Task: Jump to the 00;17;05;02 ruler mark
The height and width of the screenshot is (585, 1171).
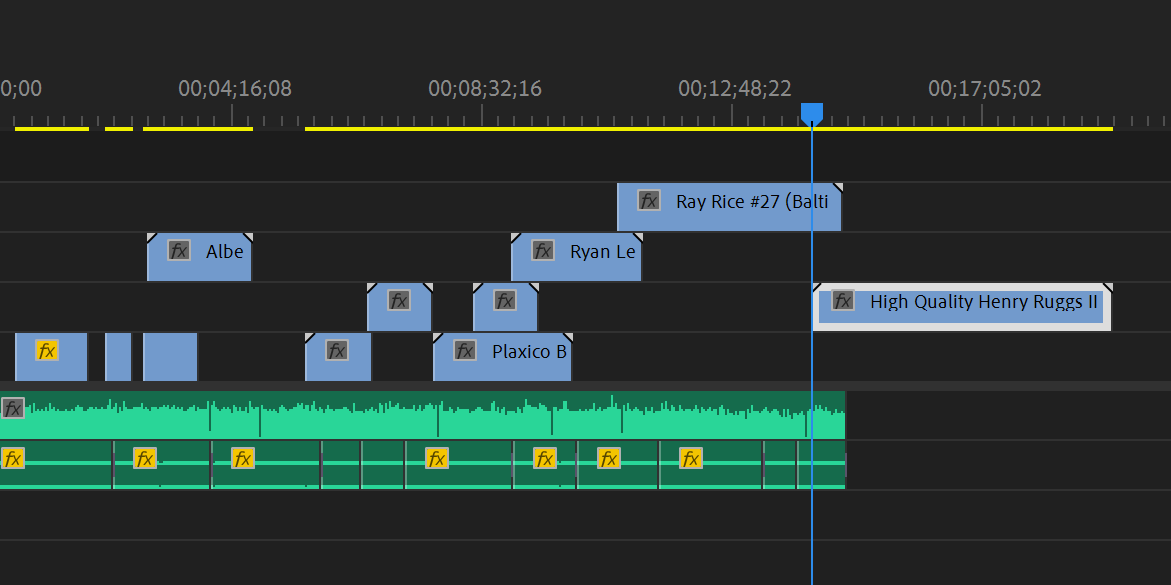Action: pos(984,89)
